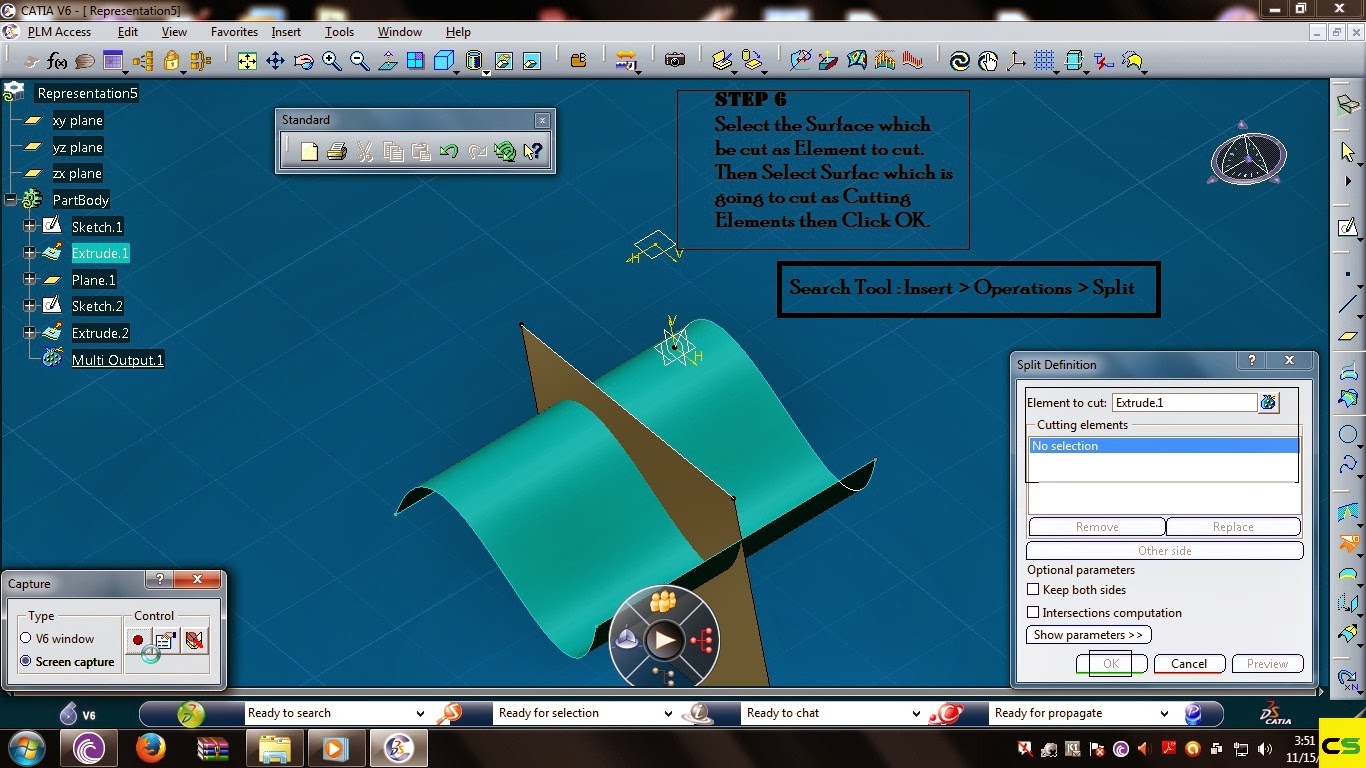This screenshot has height=768, width=1366.
Task: Click the compass manipulator in top right corner
Action: 1246,157
